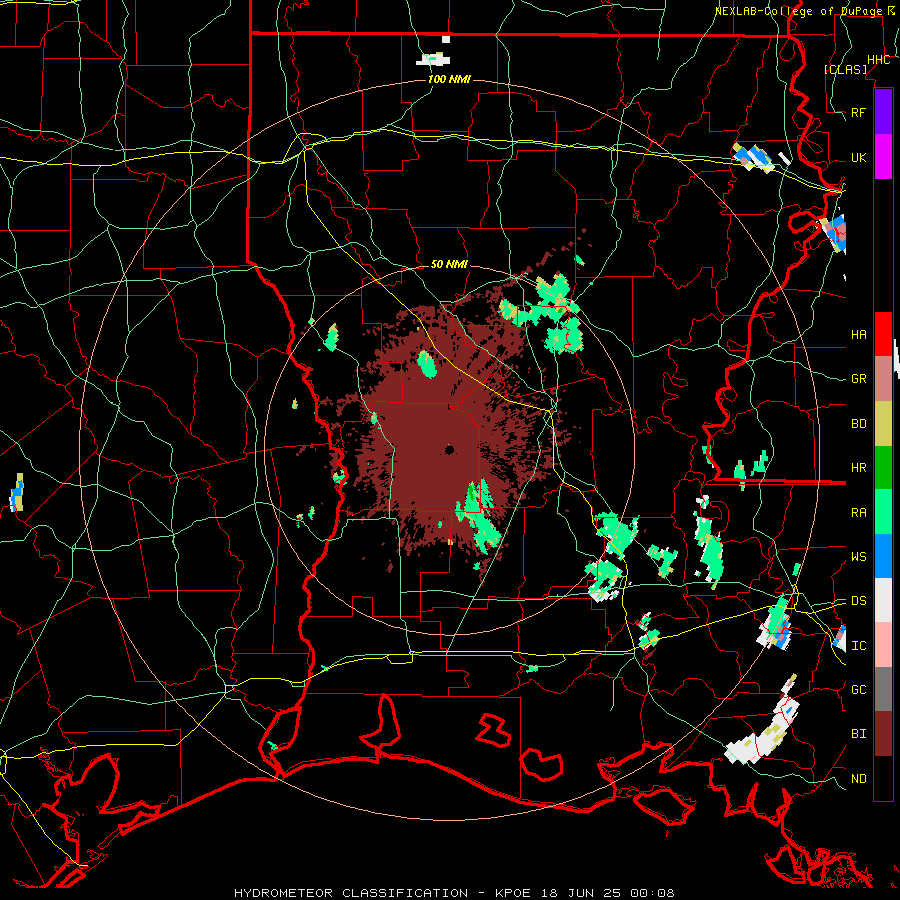Click the "HHC" product code text
Screen dimensions: 900x900
coord(878,60)
